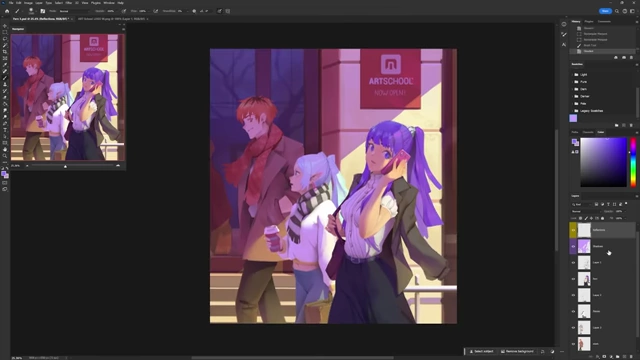The image size is (640, 360).
Task: Toggle visibility of the Frieren layer
Action: pyautogui.click(x=573, y=311)
